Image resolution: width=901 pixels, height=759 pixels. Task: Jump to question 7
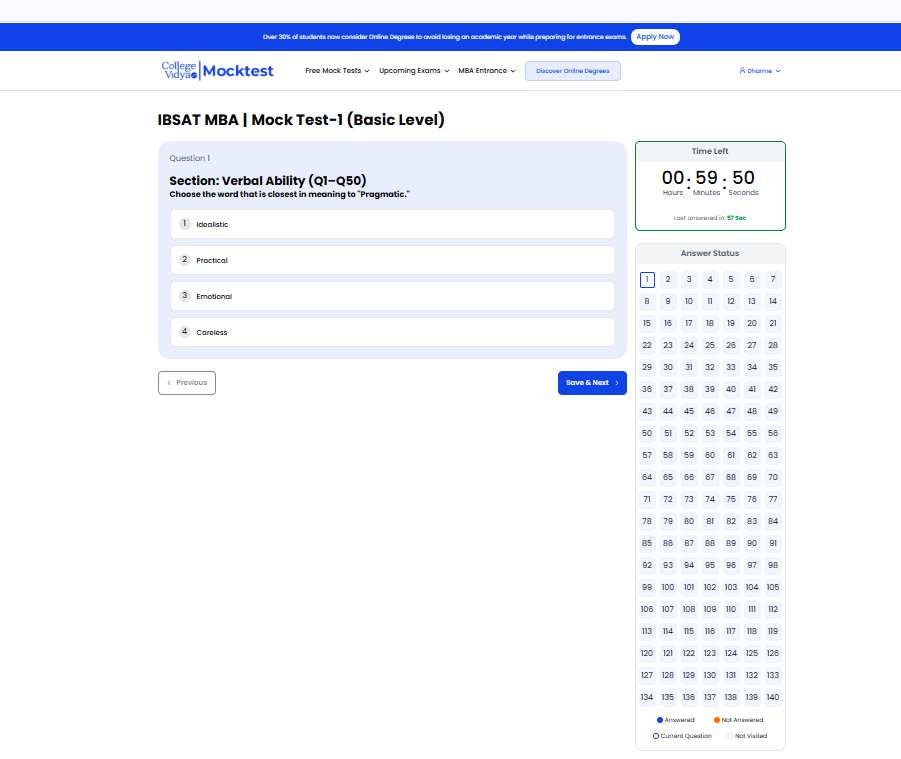773,280
